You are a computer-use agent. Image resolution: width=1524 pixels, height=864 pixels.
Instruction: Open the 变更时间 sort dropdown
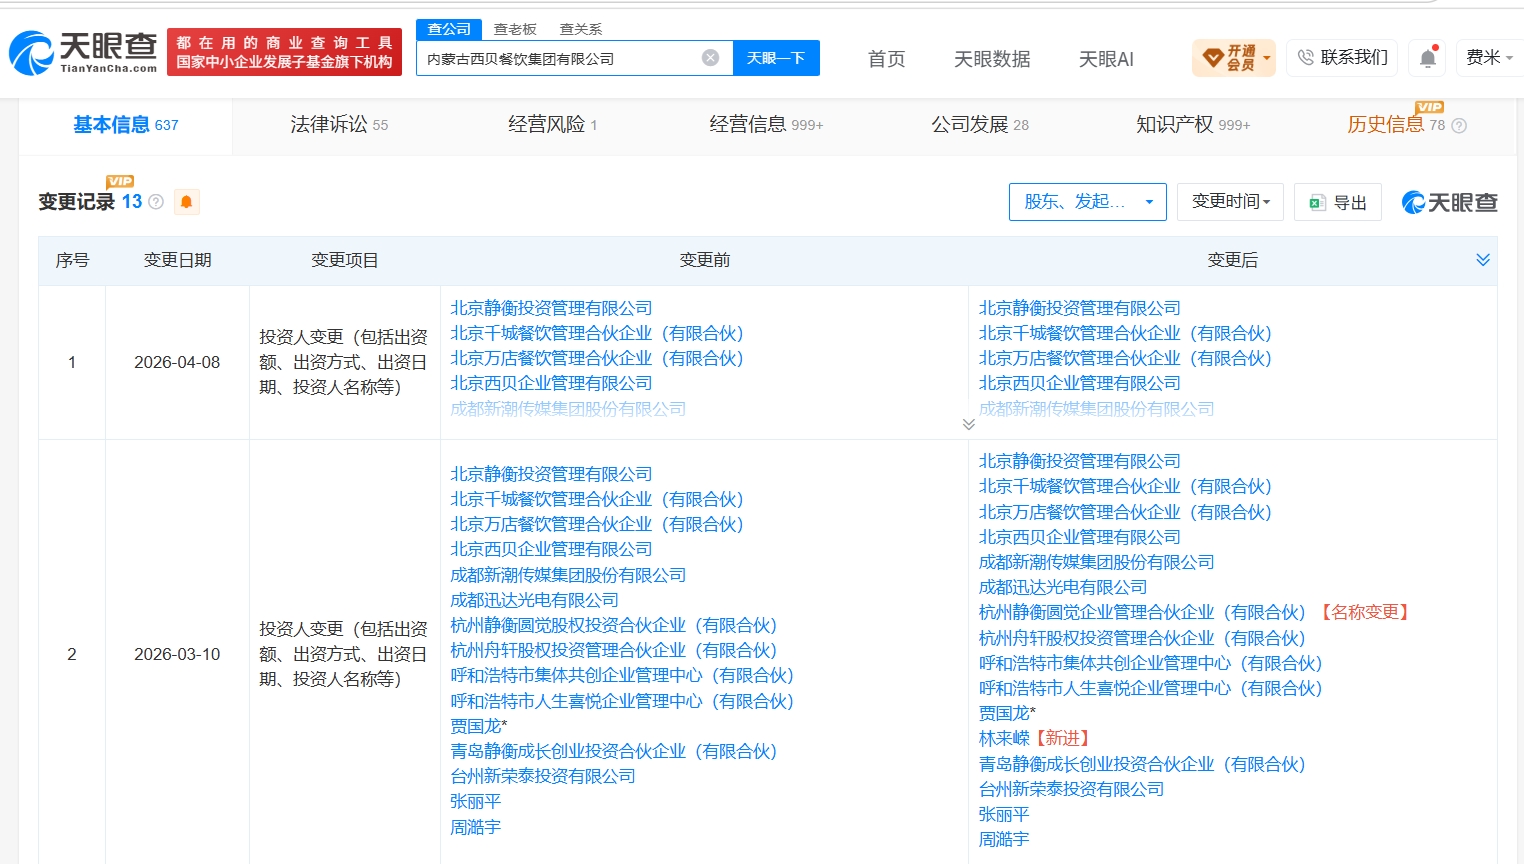point(1231,202)
